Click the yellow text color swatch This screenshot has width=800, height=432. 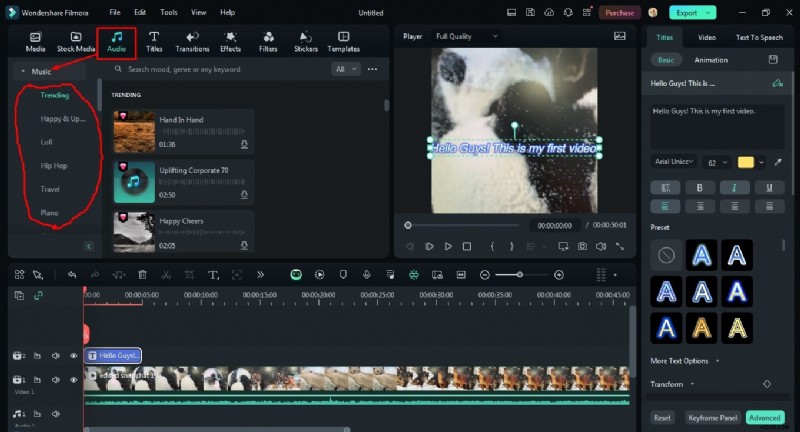[x=746, y=162]
